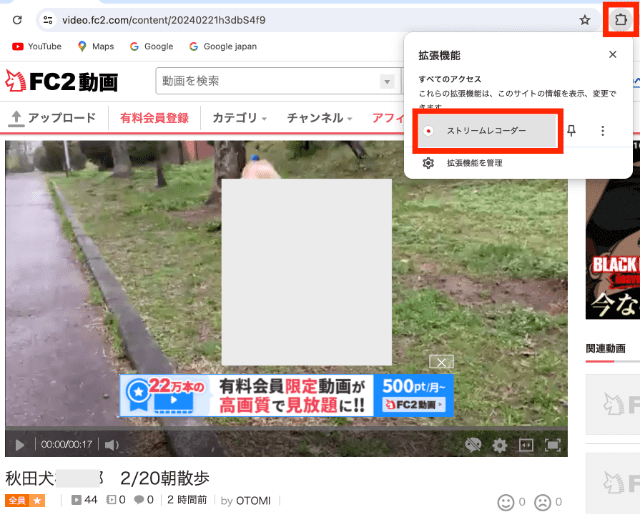Screen dimensions: 640x515
Task: Click the 全員 star badge
Action: click(25, 500)
